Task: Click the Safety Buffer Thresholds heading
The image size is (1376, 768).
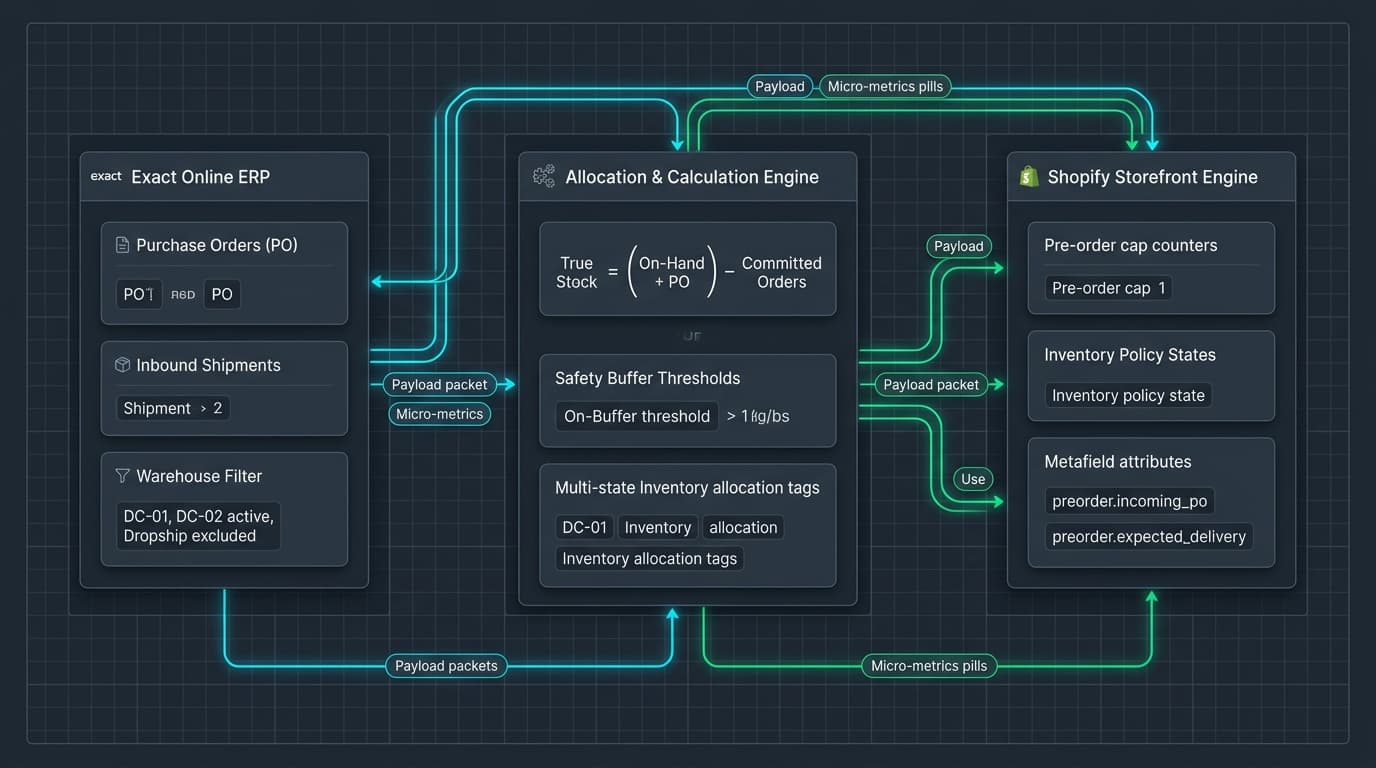Action: pos(648,378)
